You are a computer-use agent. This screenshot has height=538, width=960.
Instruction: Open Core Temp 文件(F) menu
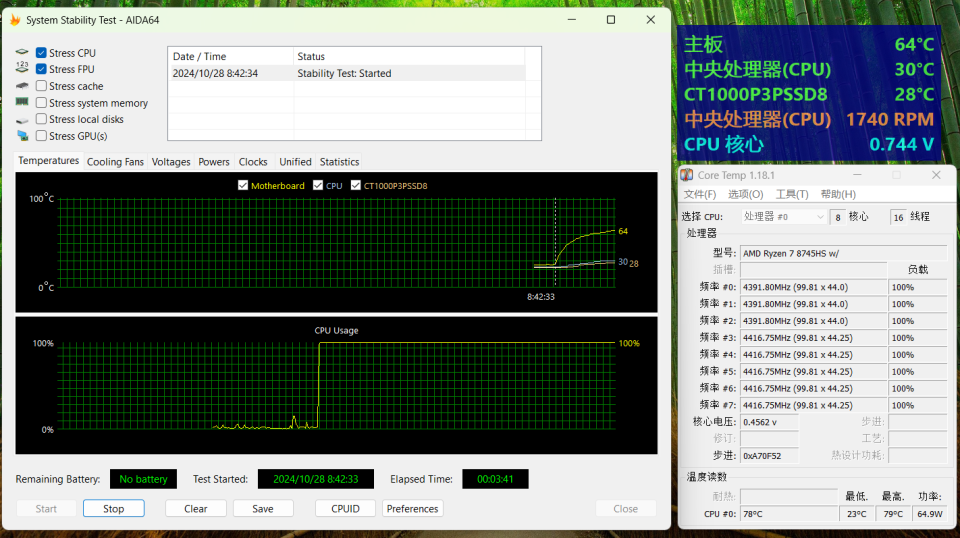coord(700,194)
